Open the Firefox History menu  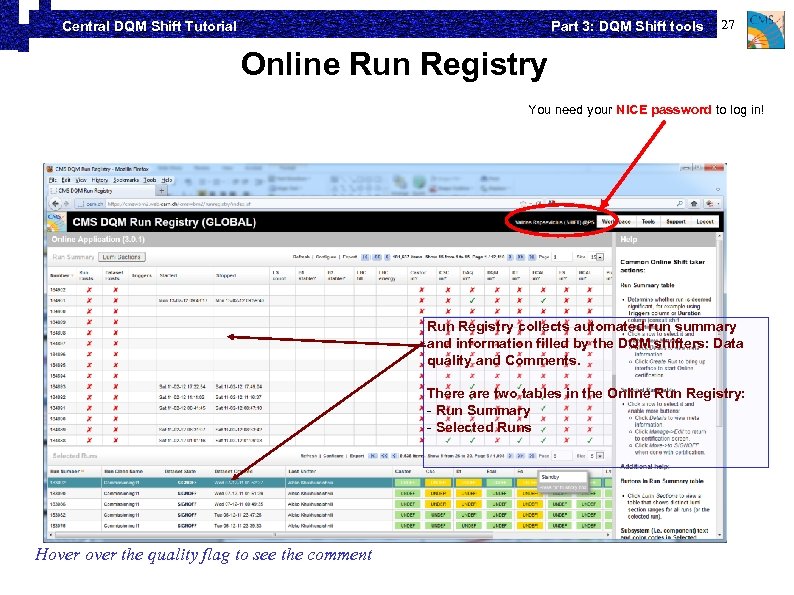[100, 180]
